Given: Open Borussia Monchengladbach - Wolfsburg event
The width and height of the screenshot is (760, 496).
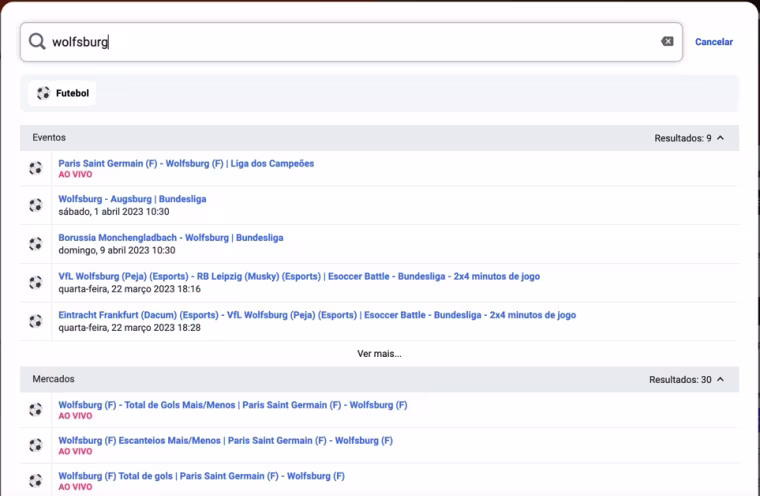Looking at the screenshot, I should [171, 238].
